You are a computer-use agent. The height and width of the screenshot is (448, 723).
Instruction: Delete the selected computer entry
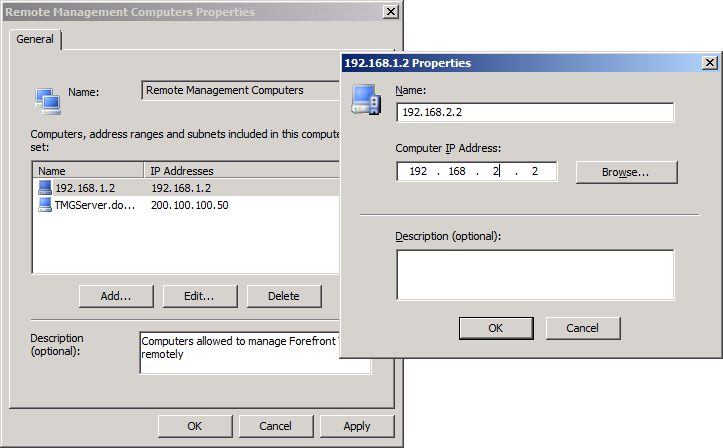pos(284,296)
